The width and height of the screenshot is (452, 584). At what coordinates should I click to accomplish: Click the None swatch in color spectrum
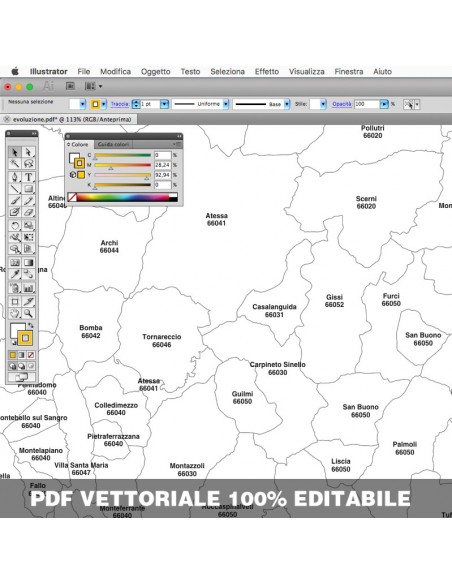click(x=72, y=197)
